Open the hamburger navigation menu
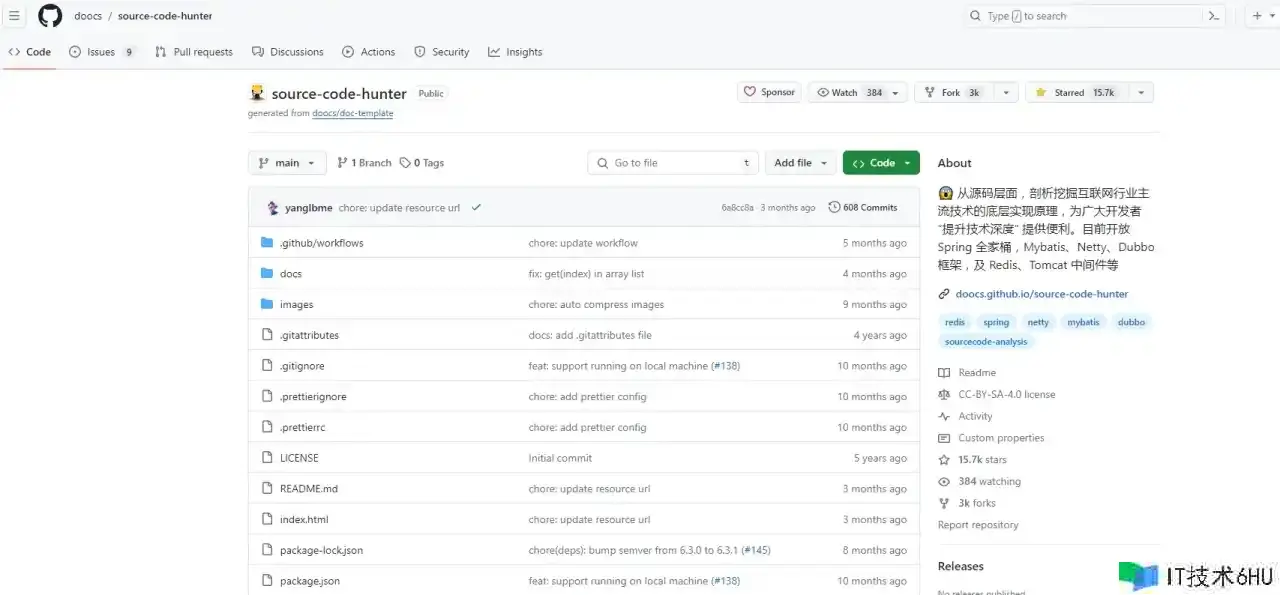The height and width of the screenshot is (595, 1280). pos(14,16)
